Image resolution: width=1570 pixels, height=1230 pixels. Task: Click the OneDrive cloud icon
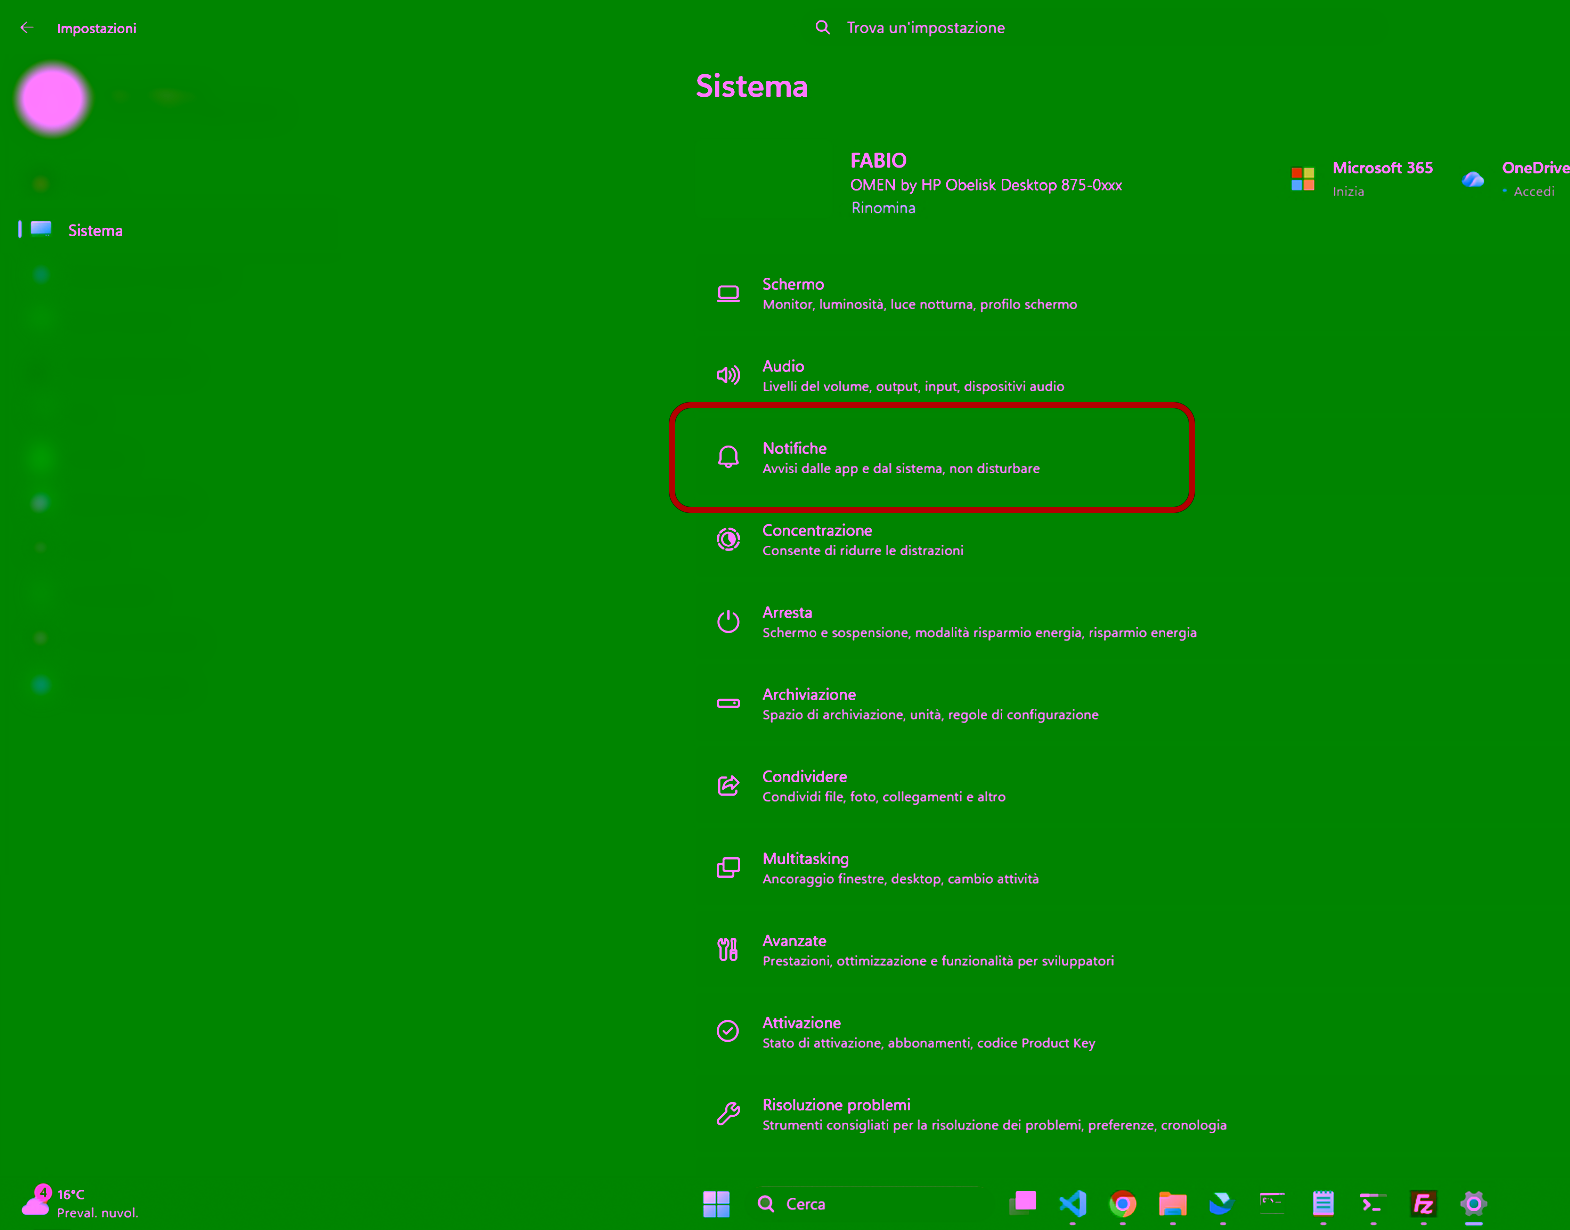click(1473, 179)
